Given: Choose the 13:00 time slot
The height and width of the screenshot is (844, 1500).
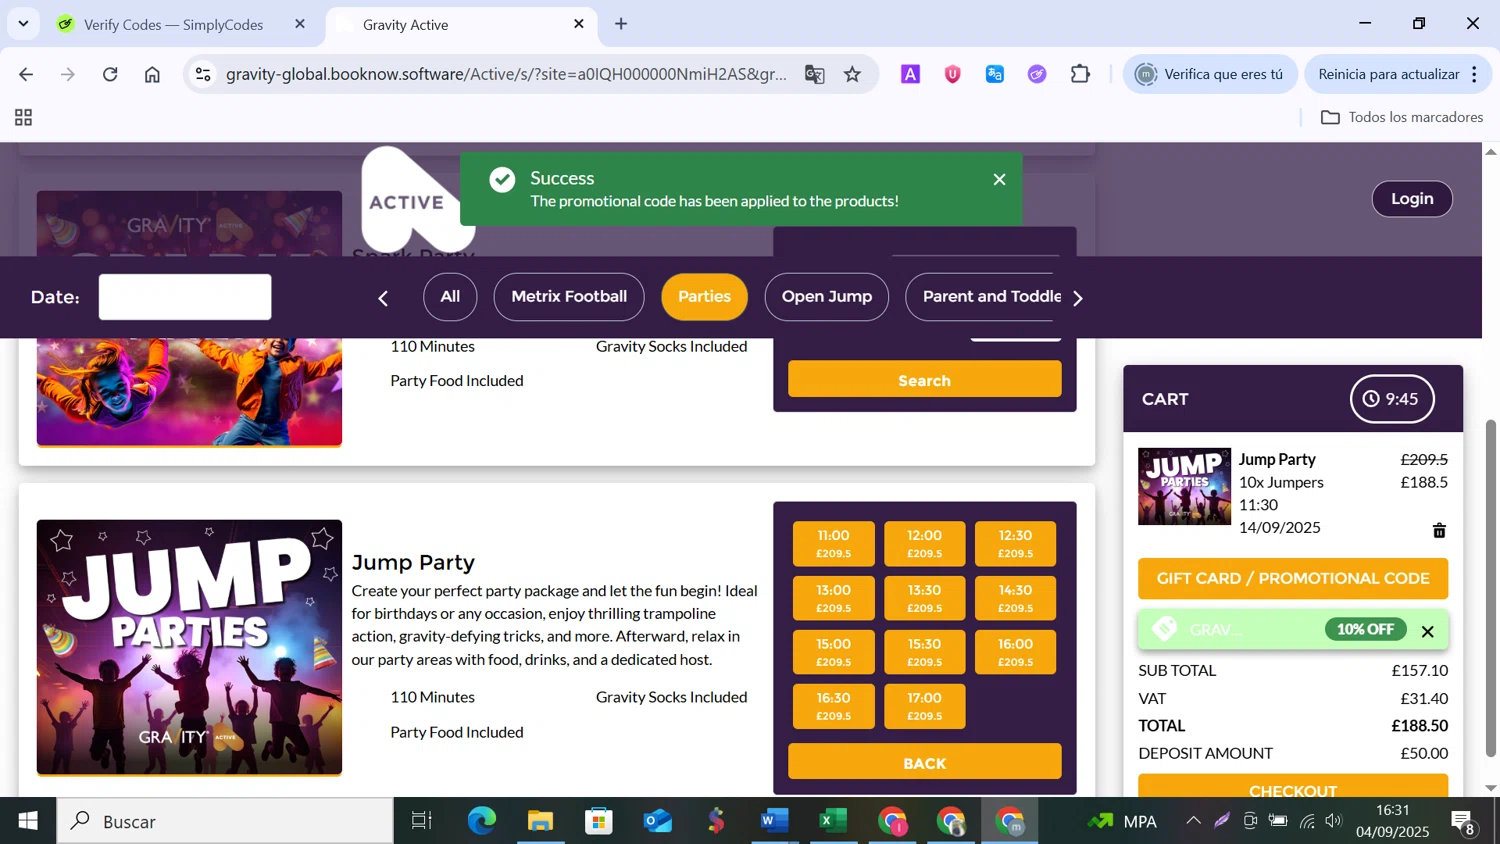Looking at the screenshot, I should coord(833,598).
